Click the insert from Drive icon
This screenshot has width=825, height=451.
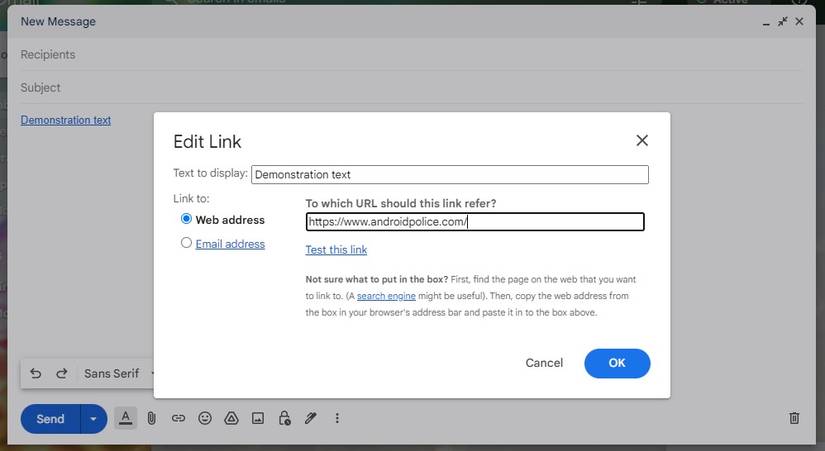(231, 418)
